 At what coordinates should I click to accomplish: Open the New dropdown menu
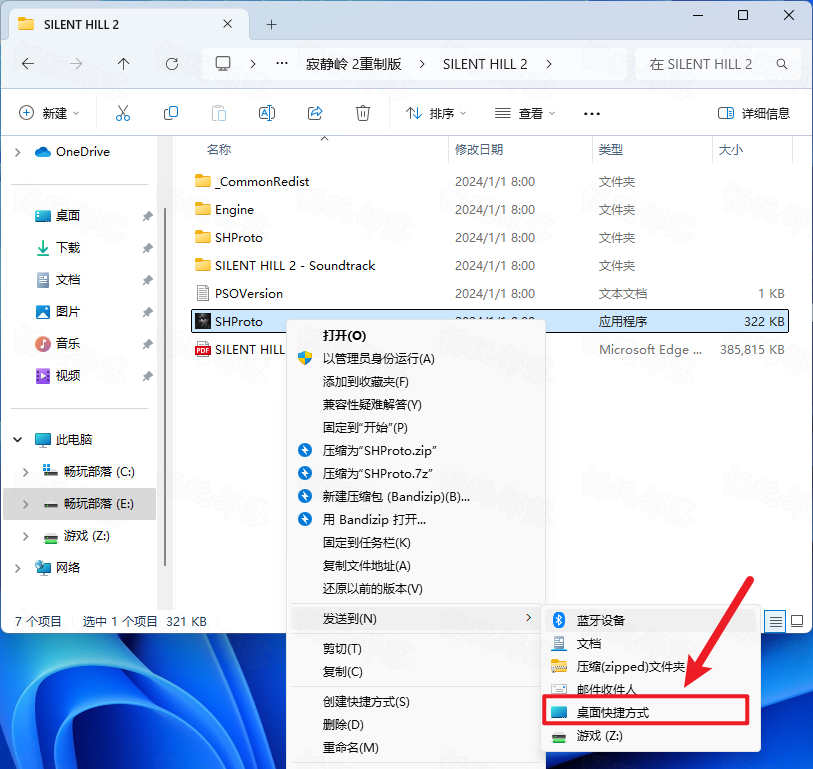click(49, 113)
